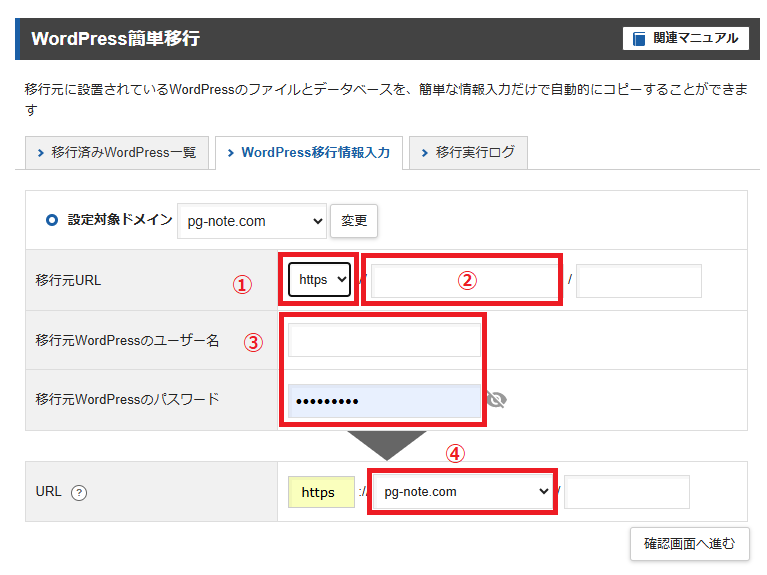The image size is (767, 575).
Task: Focus the 移行元WordPressのパスワード field
Action: point(384,401)
